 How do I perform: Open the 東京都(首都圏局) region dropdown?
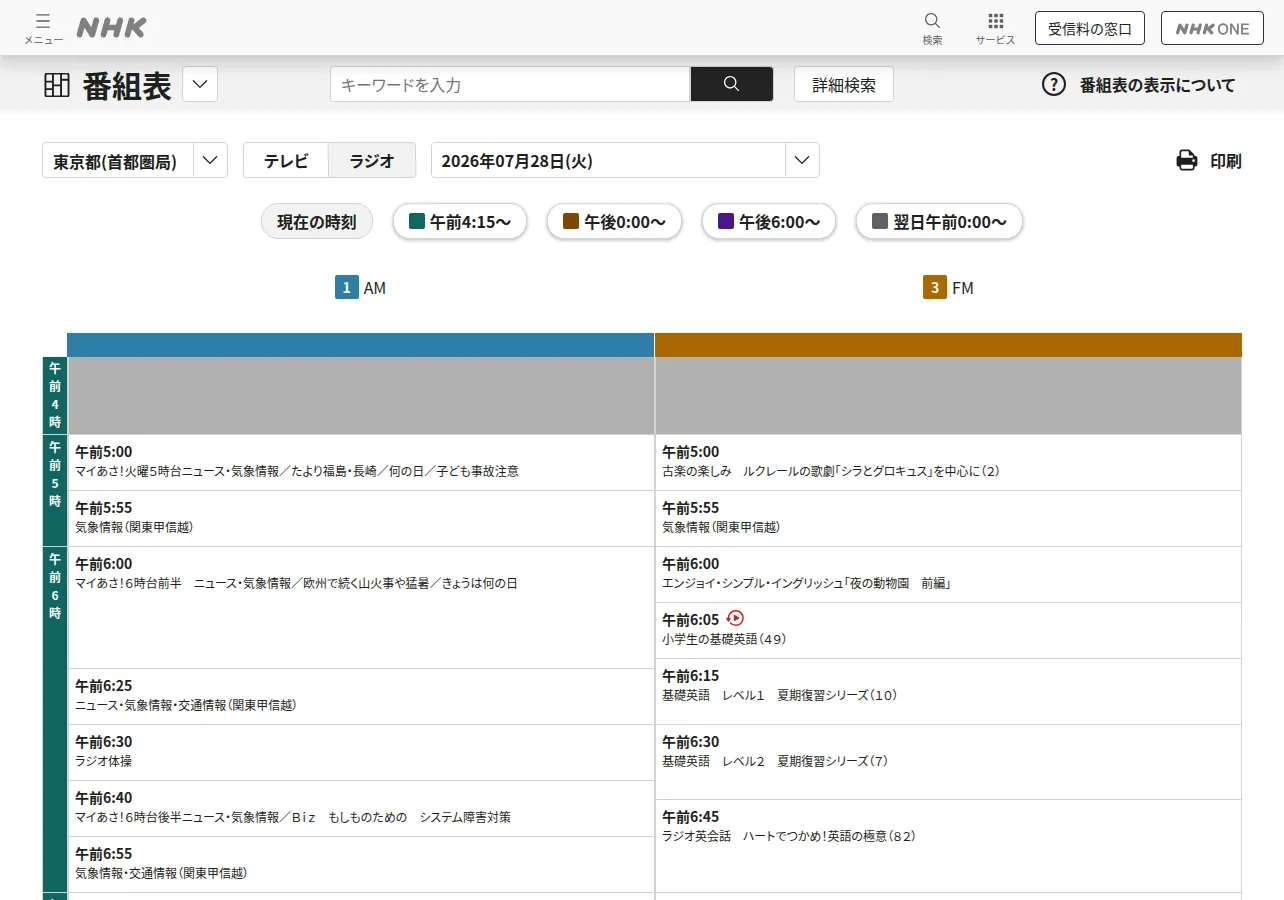[x=135, y=160]
